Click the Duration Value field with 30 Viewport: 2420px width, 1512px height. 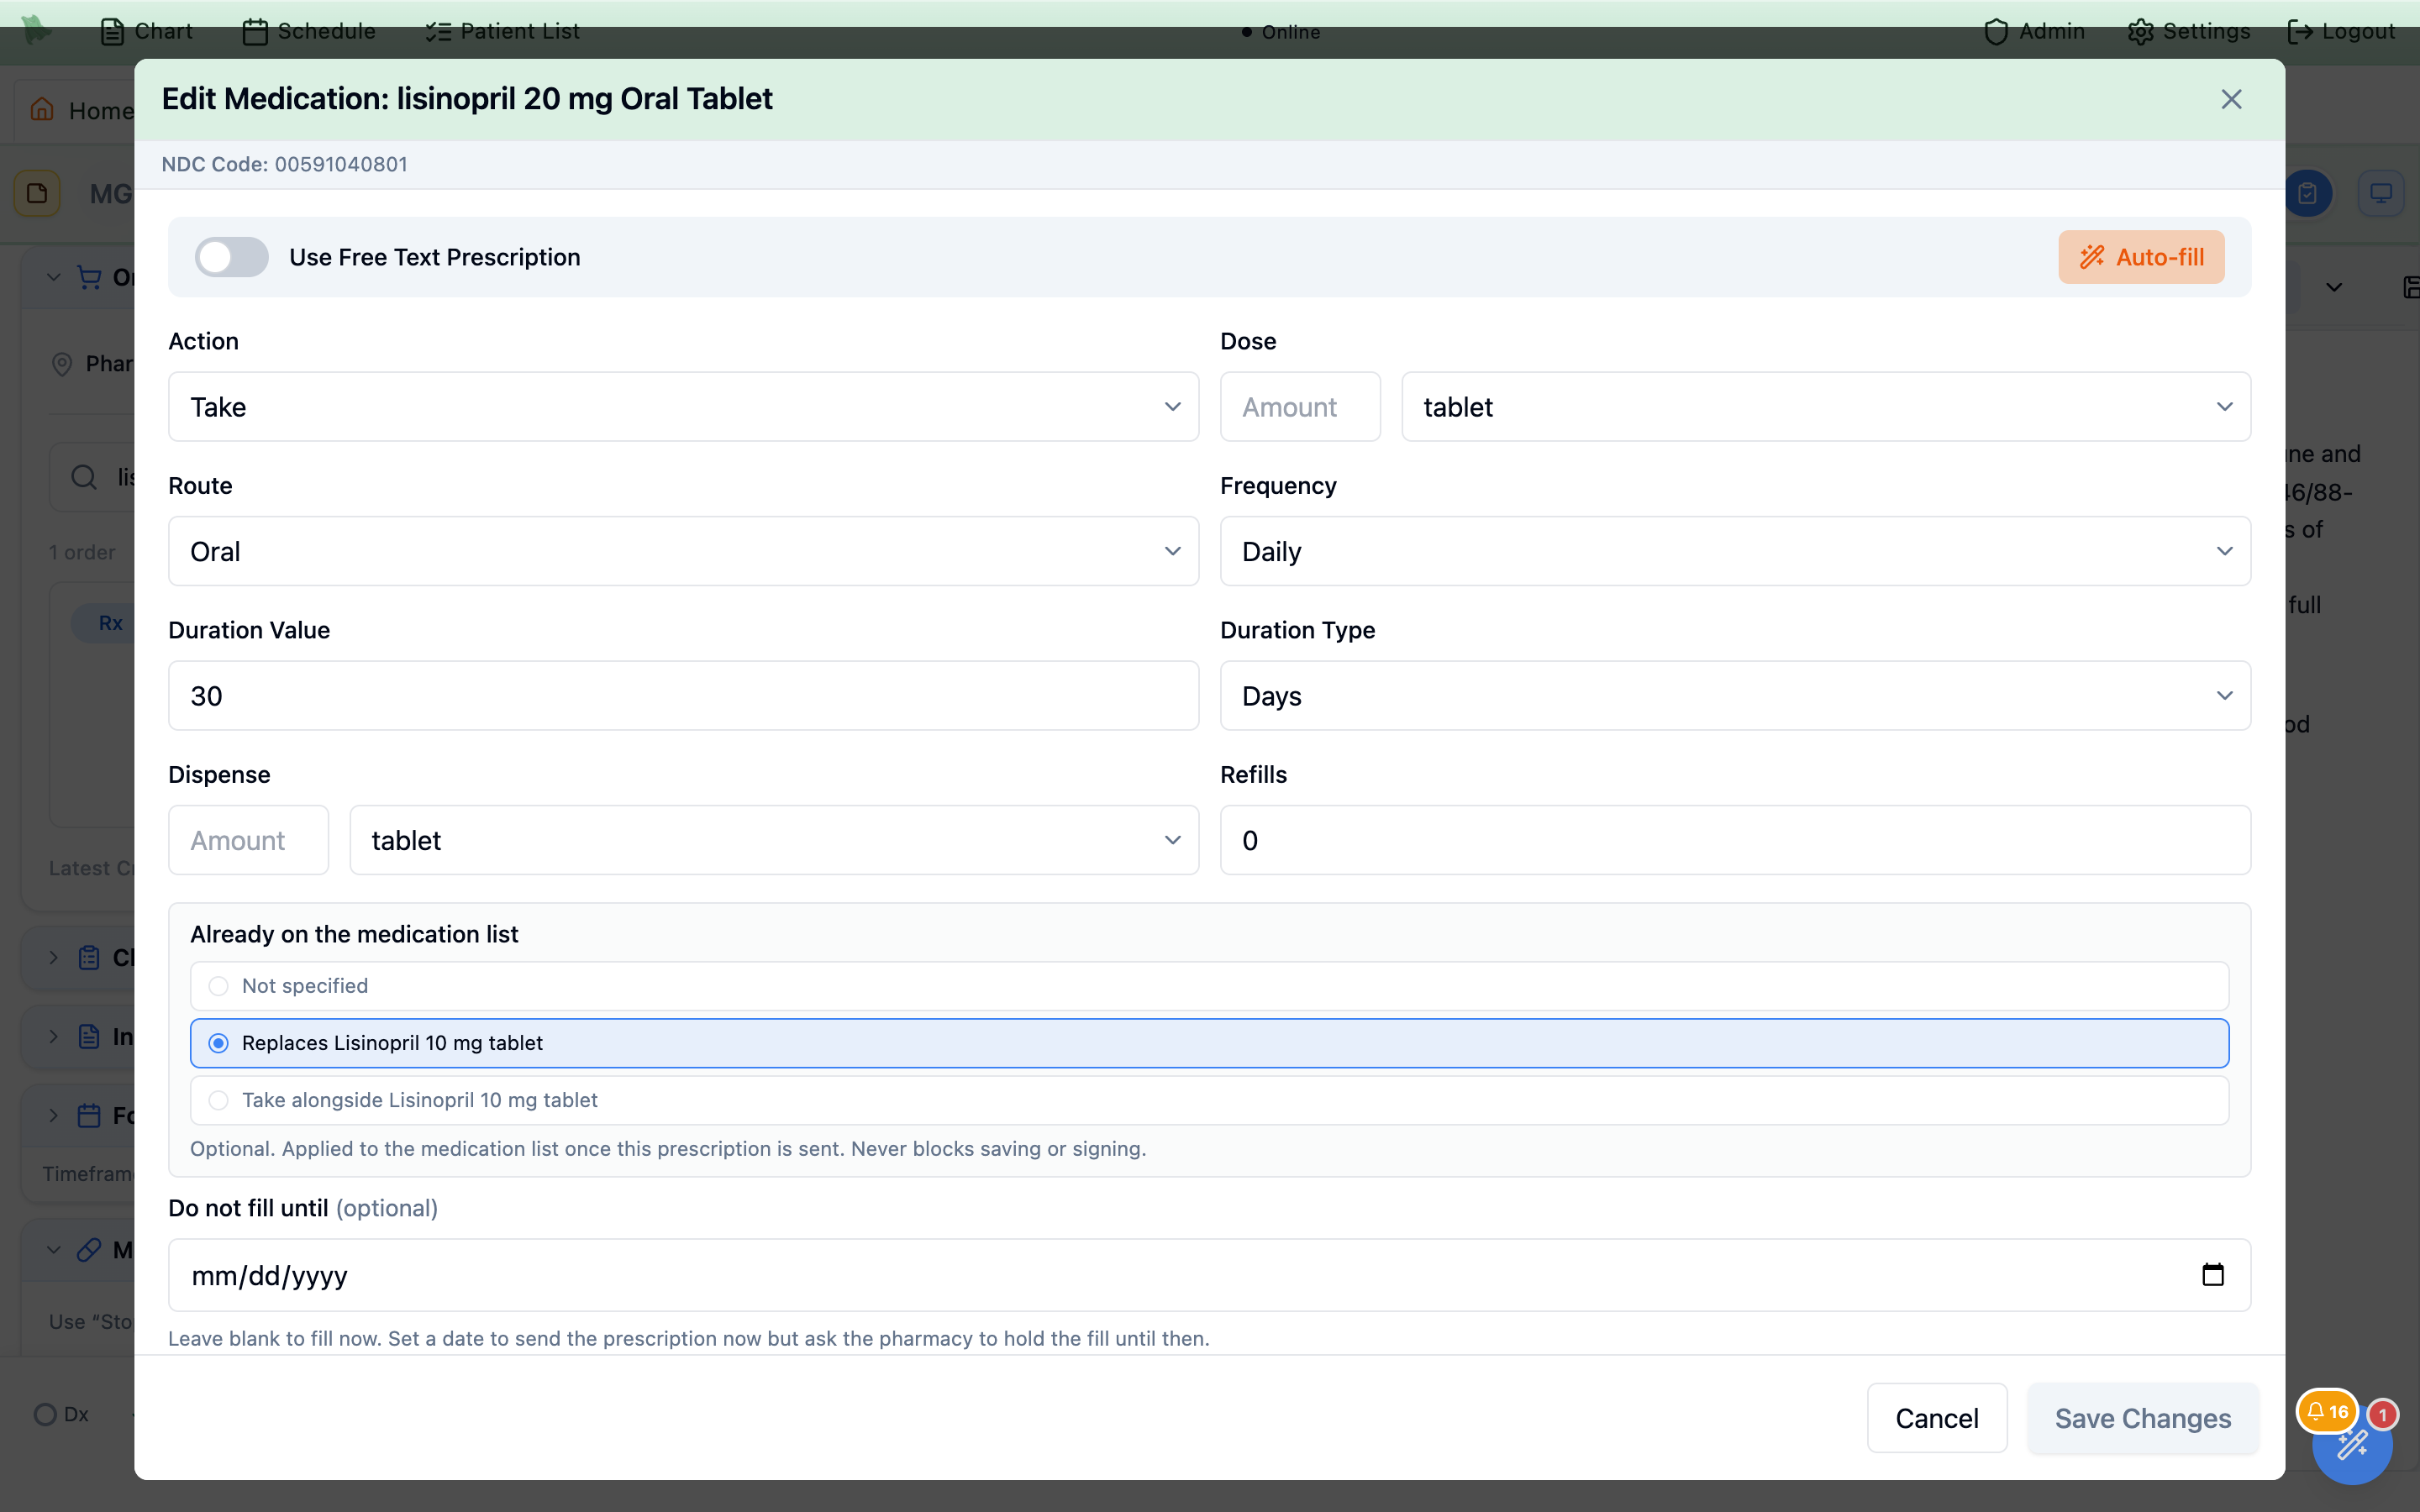683,696
